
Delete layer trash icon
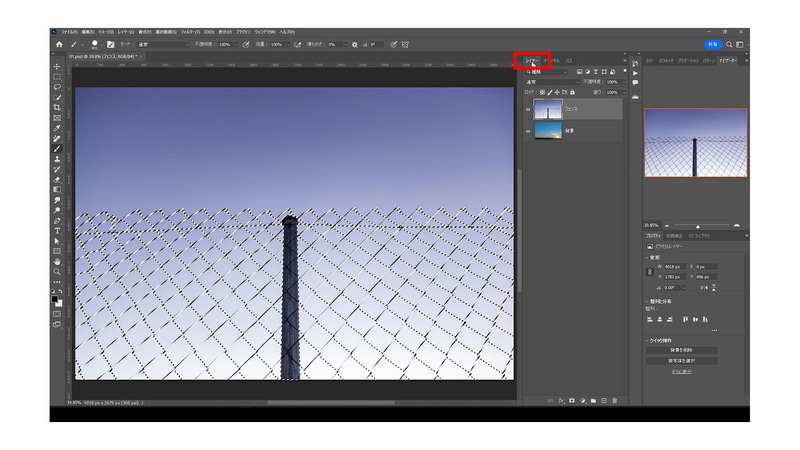point(615,401)
